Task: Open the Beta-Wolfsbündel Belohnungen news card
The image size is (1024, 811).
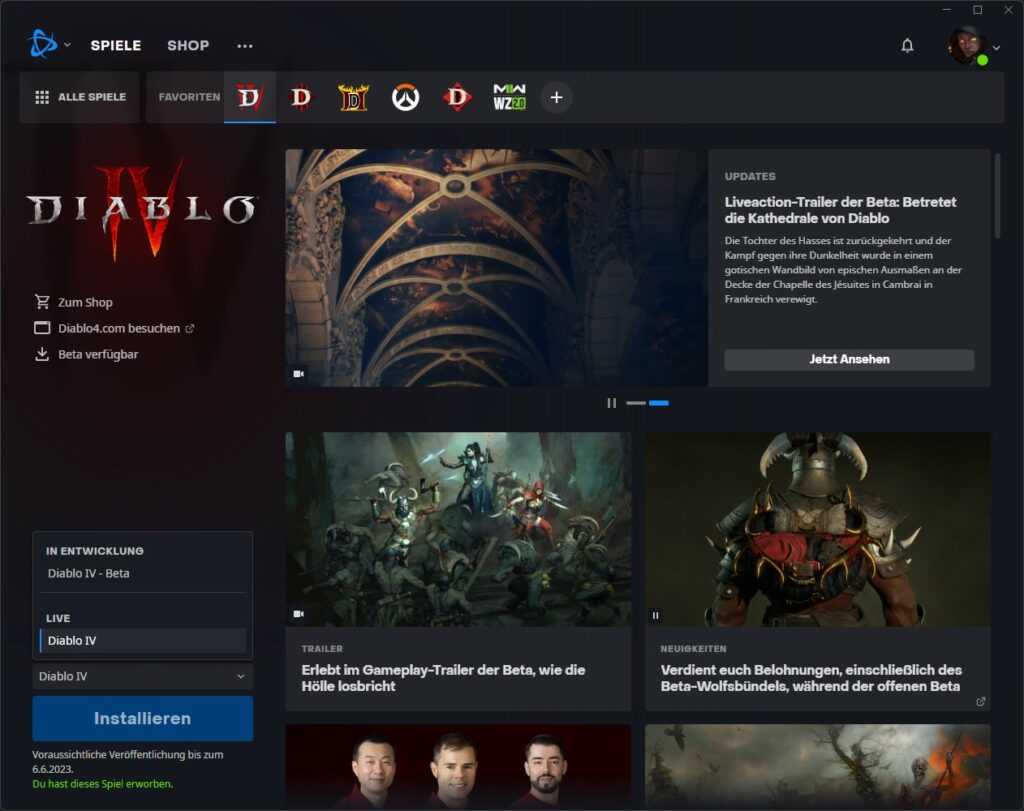Action: 818,571
